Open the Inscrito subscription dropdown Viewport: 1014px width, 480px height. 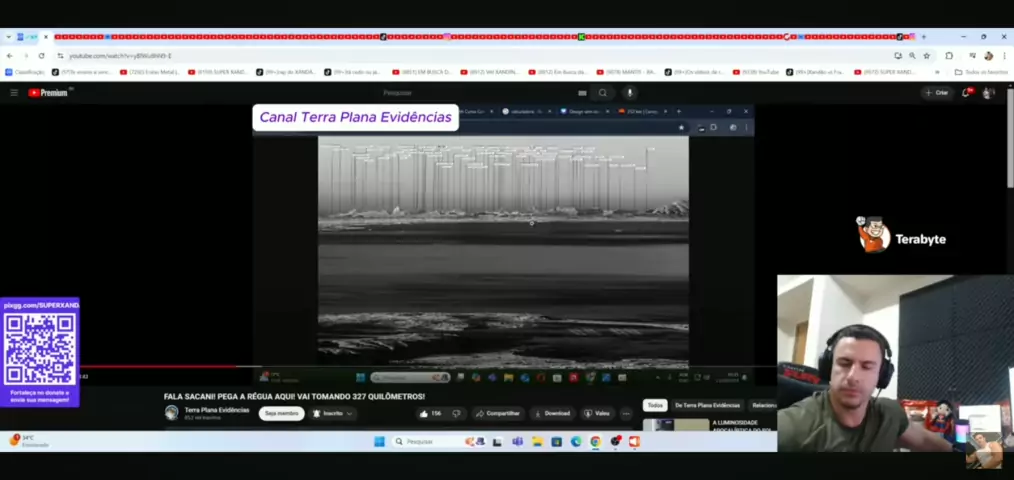[x=332, y=413]
